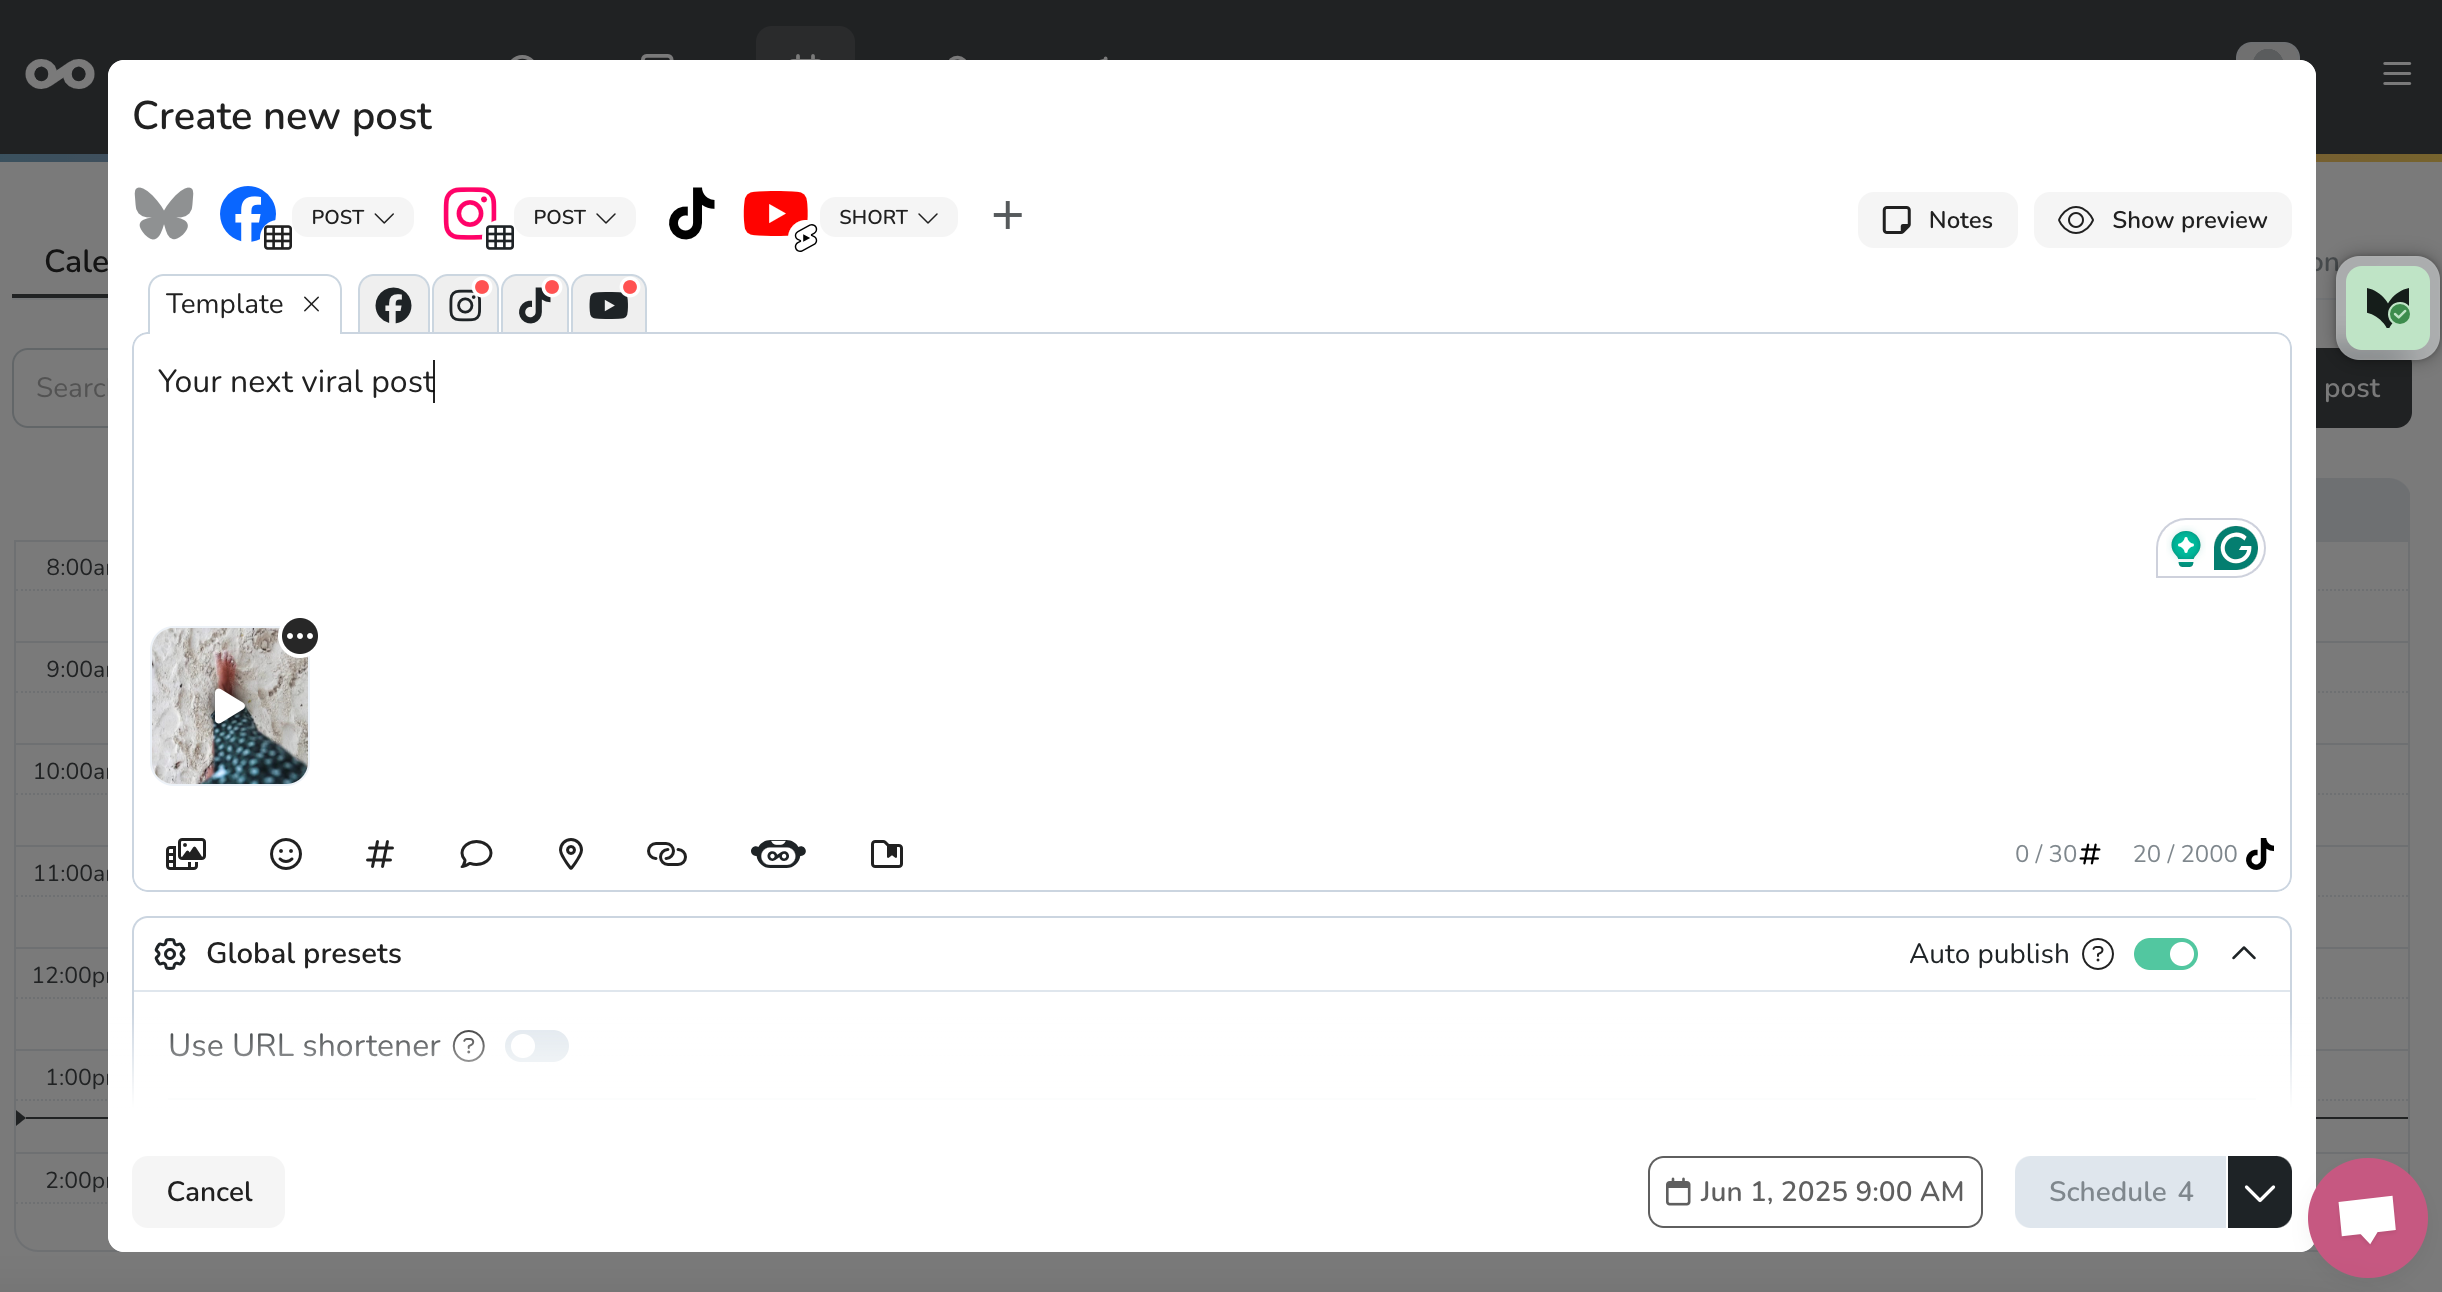Open the hashtag manager
This screenshot has width=2442, height=1292.
(x=380, y=854)
